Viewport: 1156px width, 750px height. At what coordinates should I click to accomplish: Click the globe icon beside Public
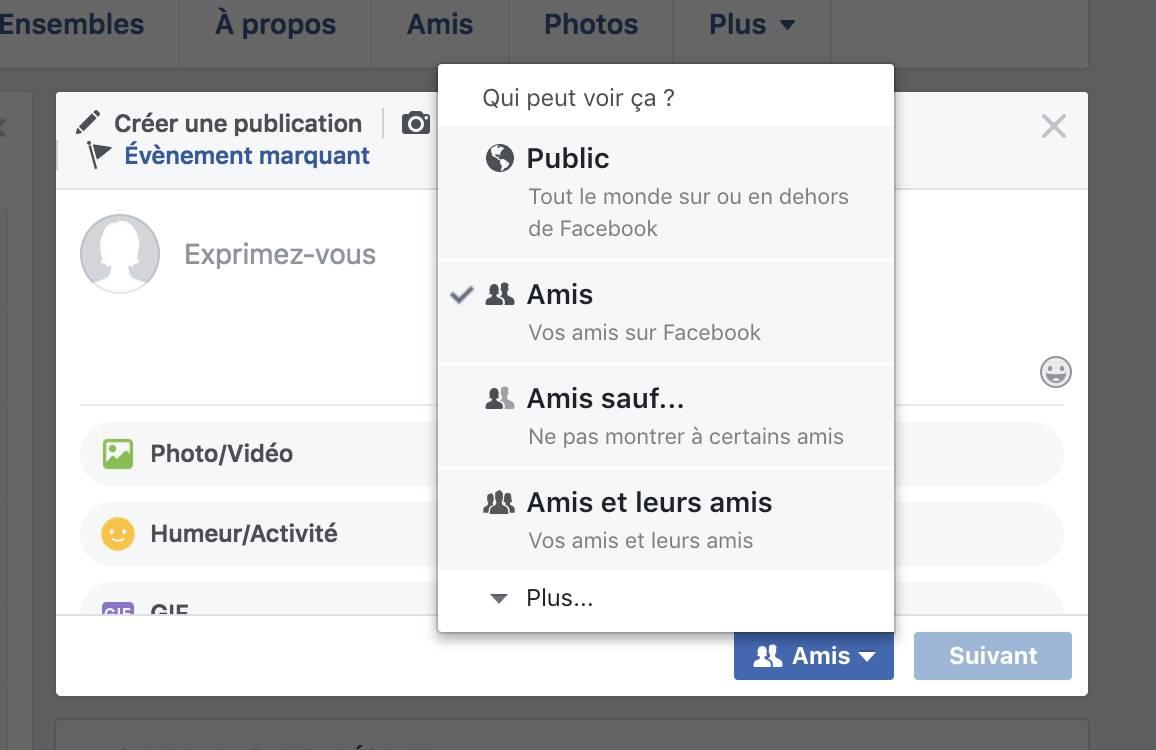[499, 158]
